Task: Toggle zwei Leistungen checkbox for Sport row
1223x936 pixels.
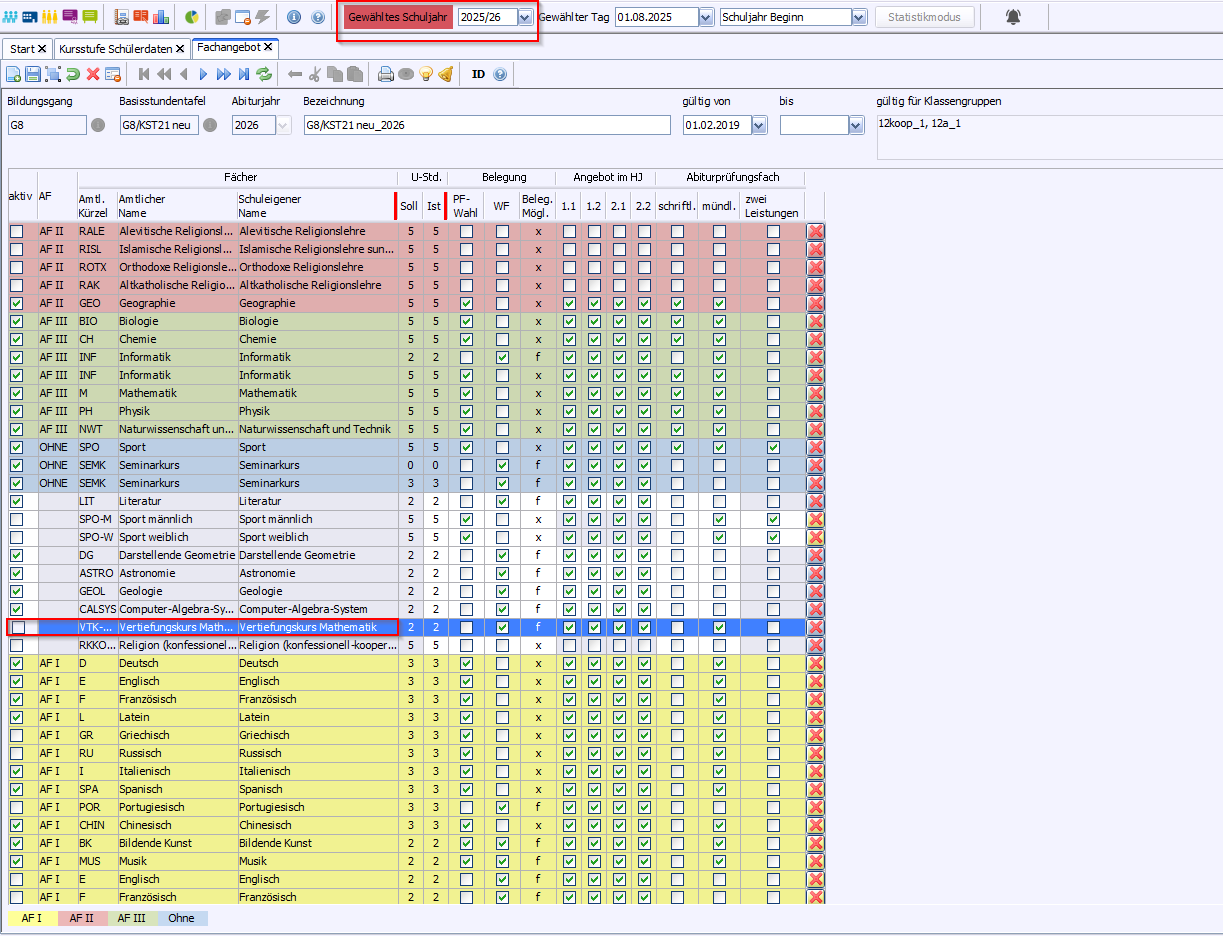Action: pyautogui.click(x=773, y=447)
